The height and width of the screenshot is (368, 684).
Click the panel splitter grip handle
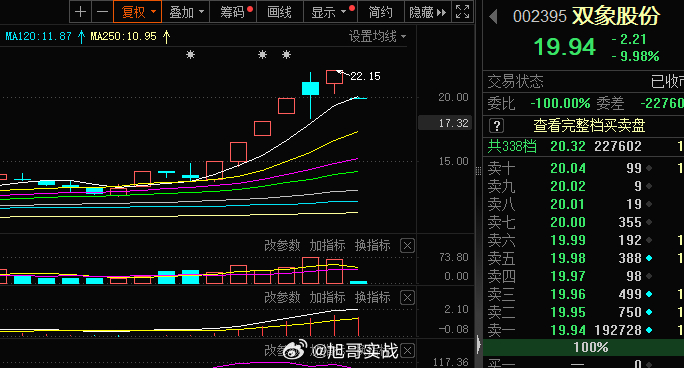tap(479, 171)
